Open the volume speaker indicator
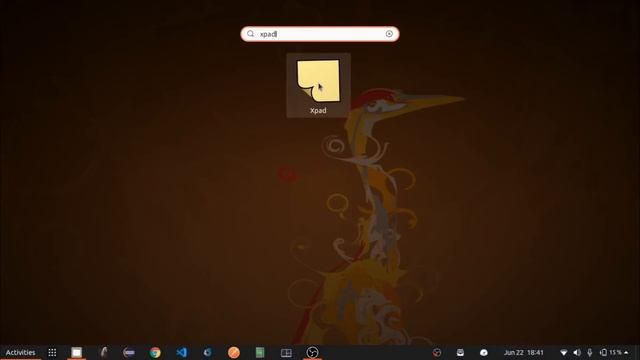640x360 pixels. click(x=577, y=352)
